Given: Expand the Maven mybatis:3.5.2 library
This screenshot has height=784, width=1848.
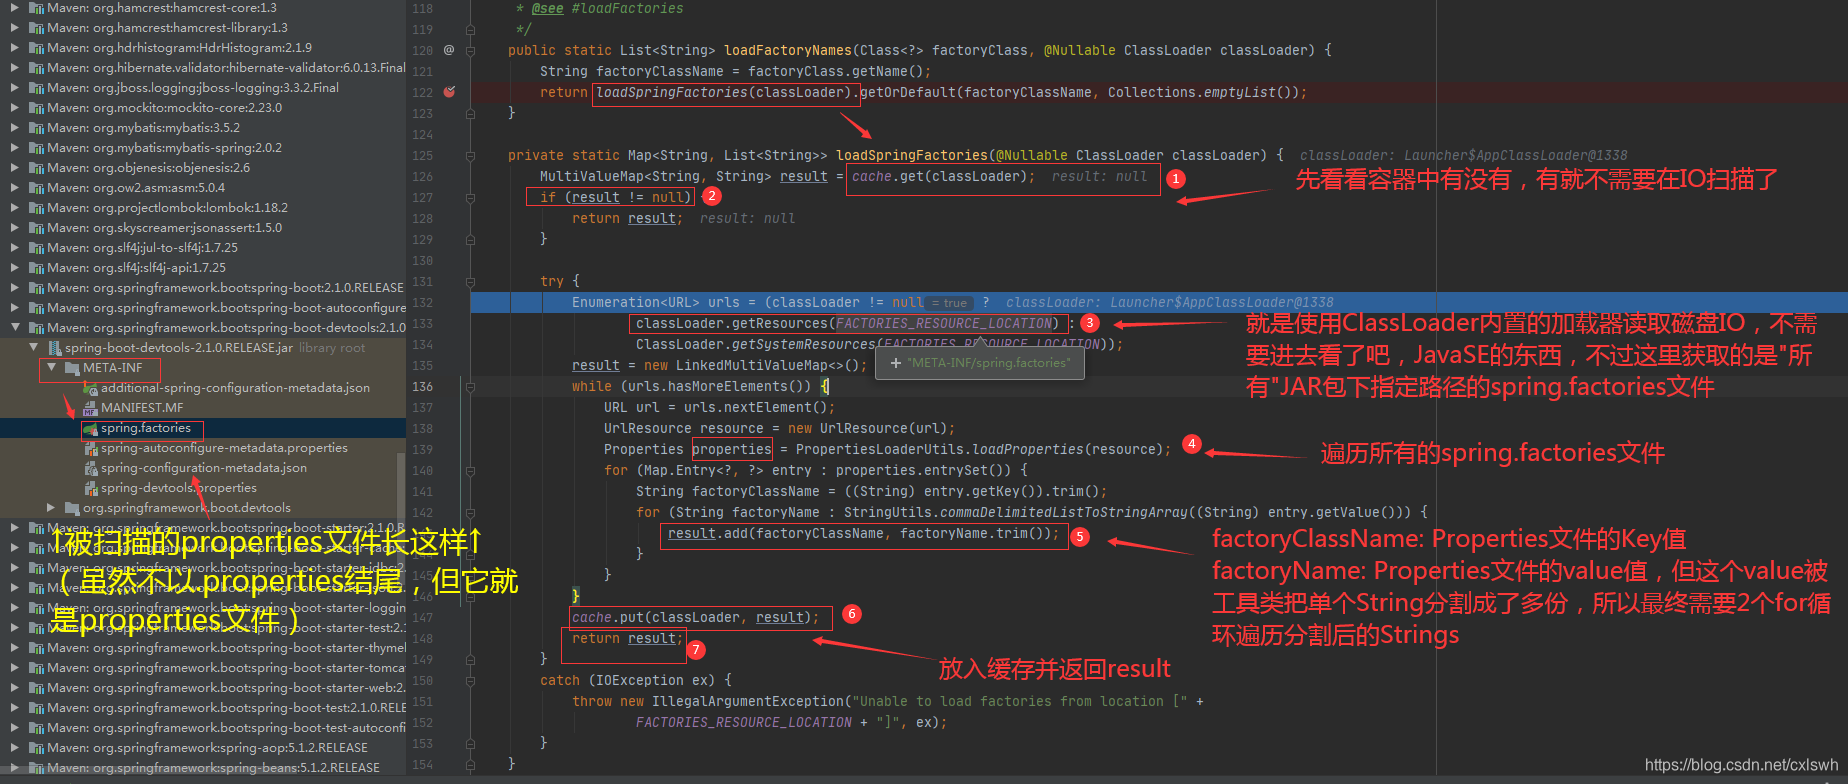Looking at the screenshot, I should 15,127.
